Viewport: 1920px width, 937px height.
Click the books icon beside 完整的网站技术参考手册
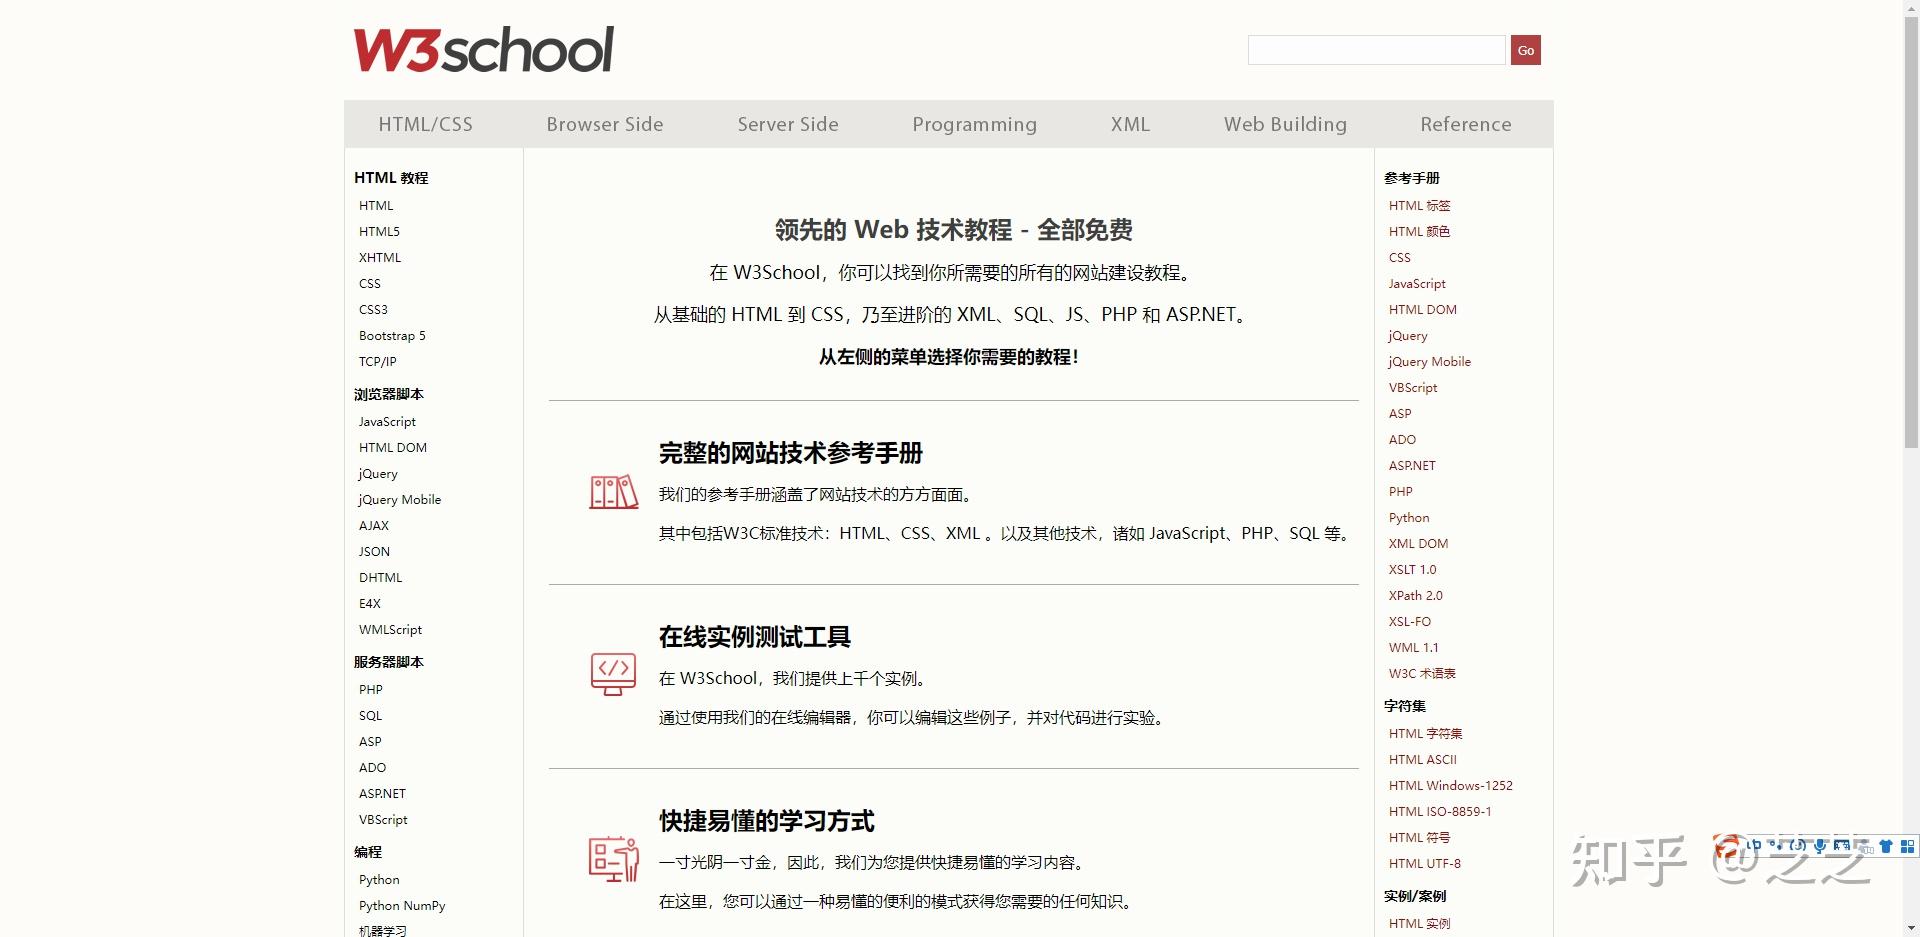pos(614,492)
